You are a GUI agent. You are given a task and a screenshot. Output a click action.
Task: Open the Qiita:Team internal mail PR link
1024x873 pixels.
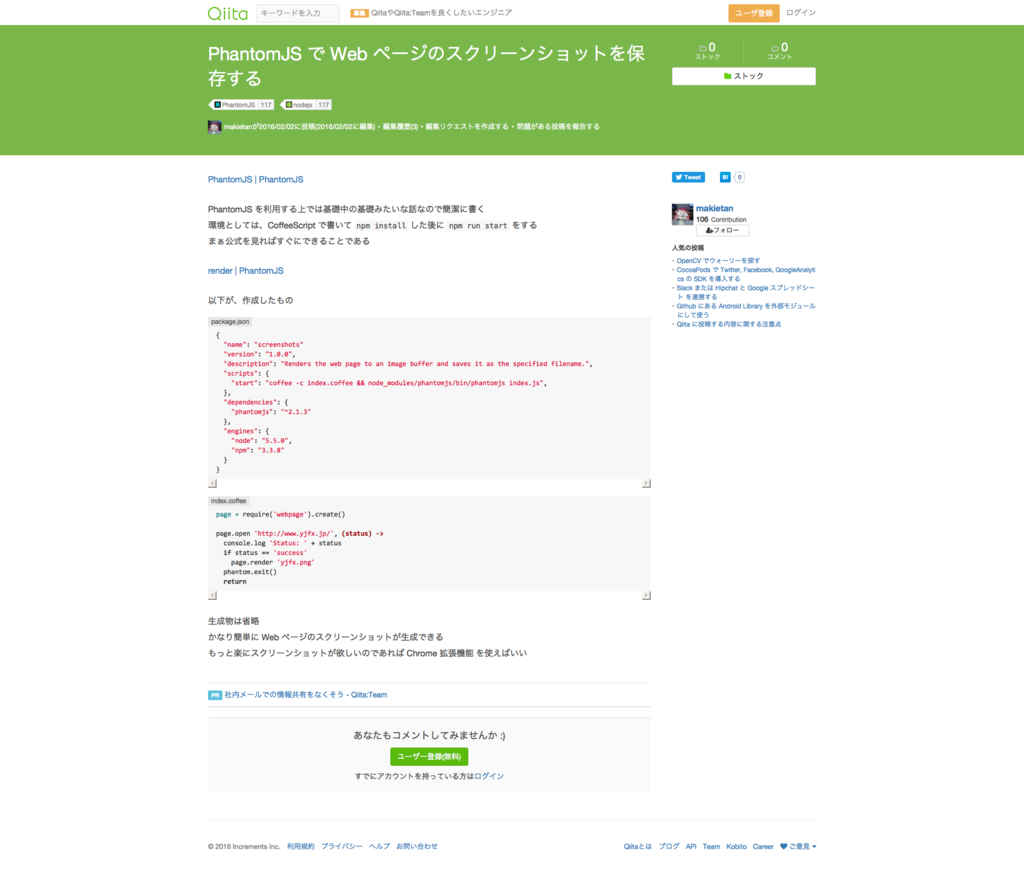point(306,695)
